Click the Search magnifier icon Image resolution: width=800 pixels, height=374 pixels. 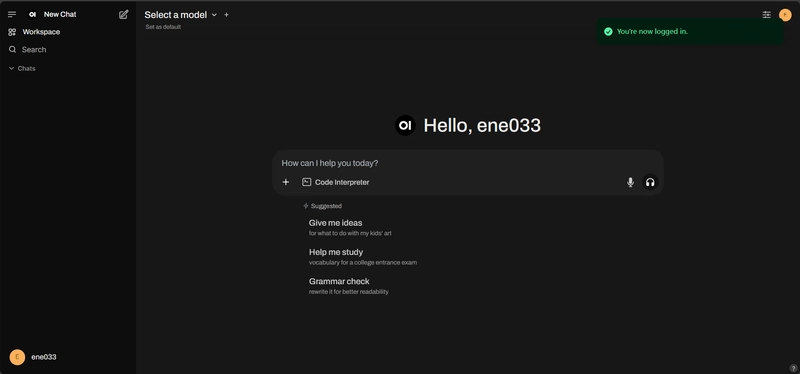[x=13, y=49]
